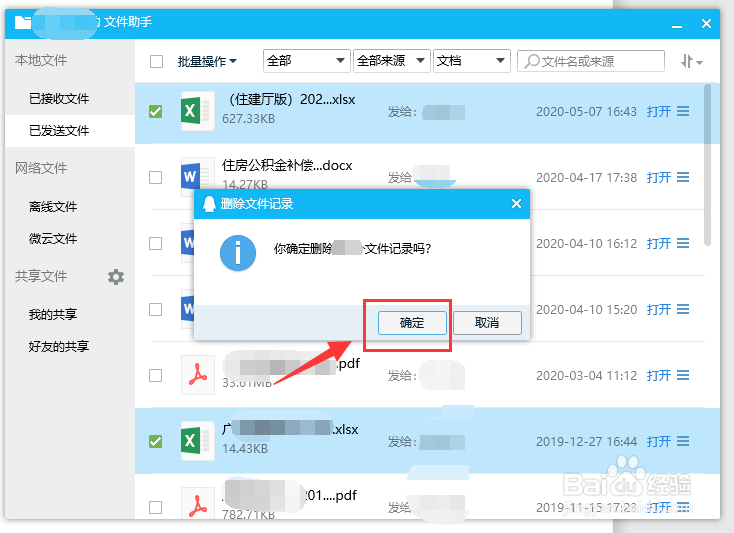Show more options for 2020-04-10 16:12 file
The height and width of the screenshot is (533, 734).
click(x=683, y=243)
